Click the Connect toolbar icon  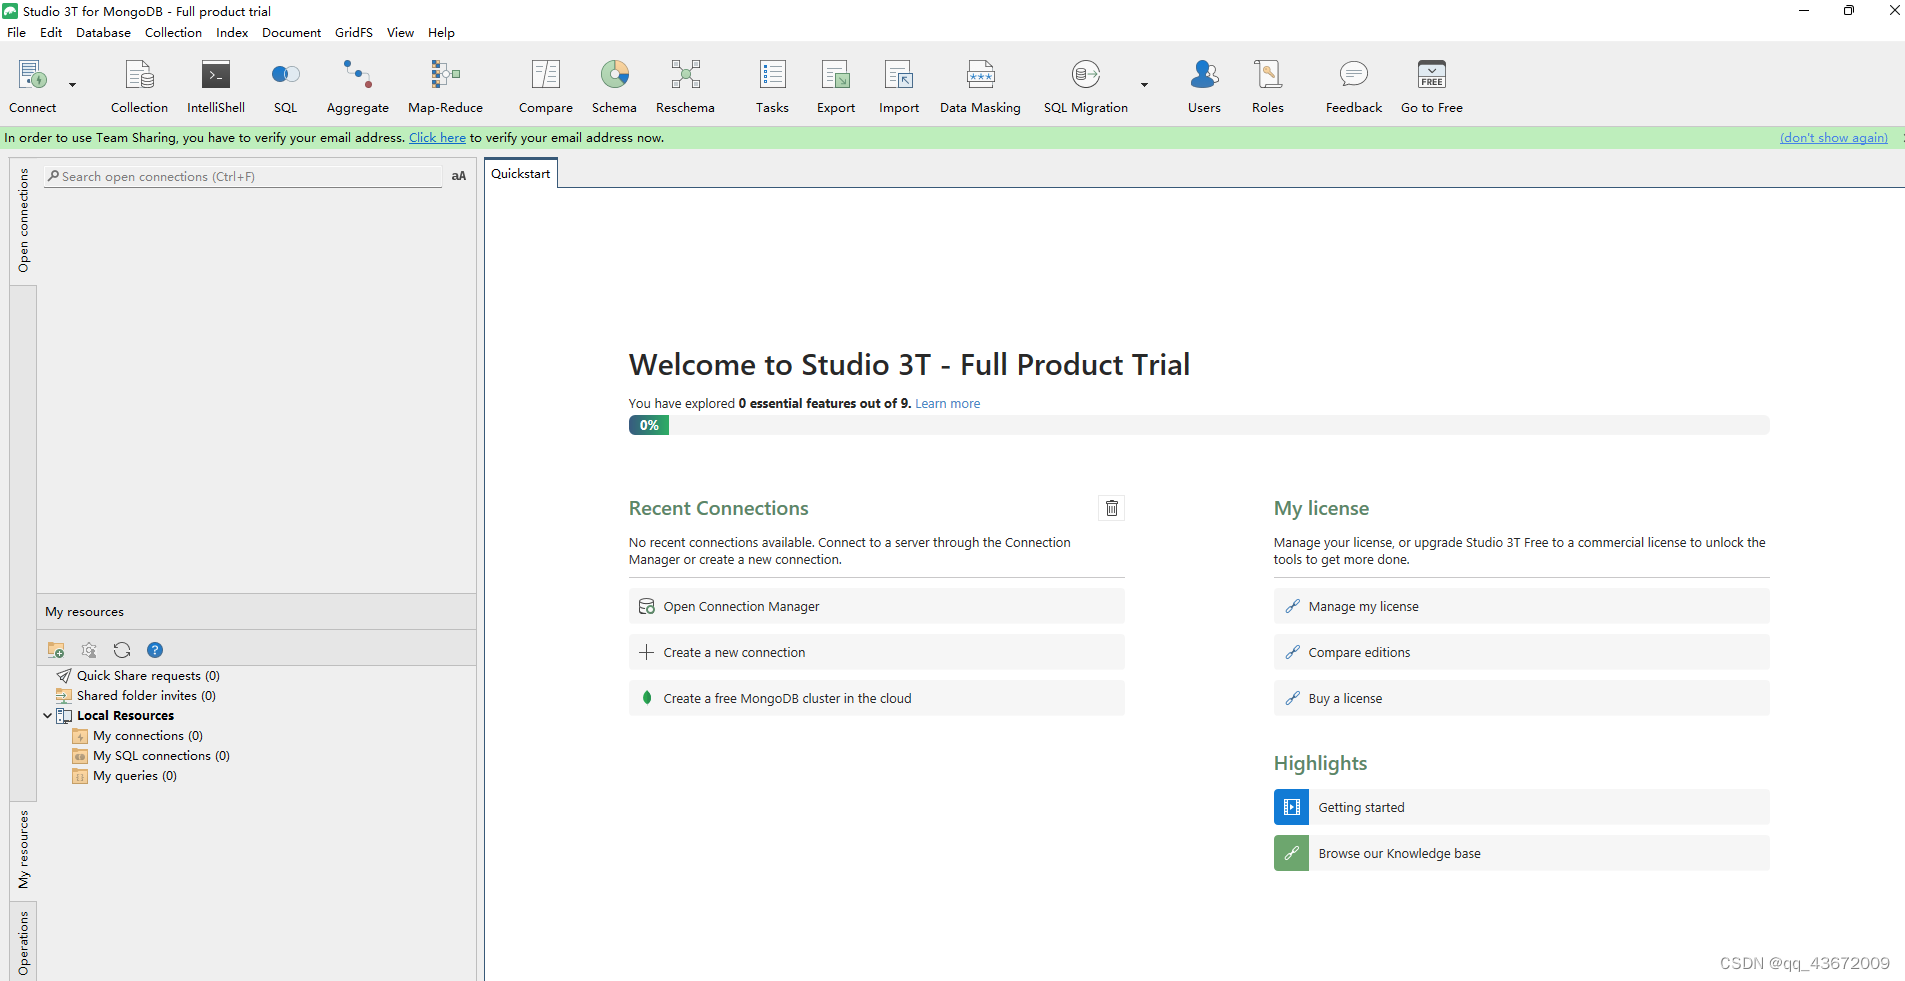pyautogui.click(x=32, y=85)
